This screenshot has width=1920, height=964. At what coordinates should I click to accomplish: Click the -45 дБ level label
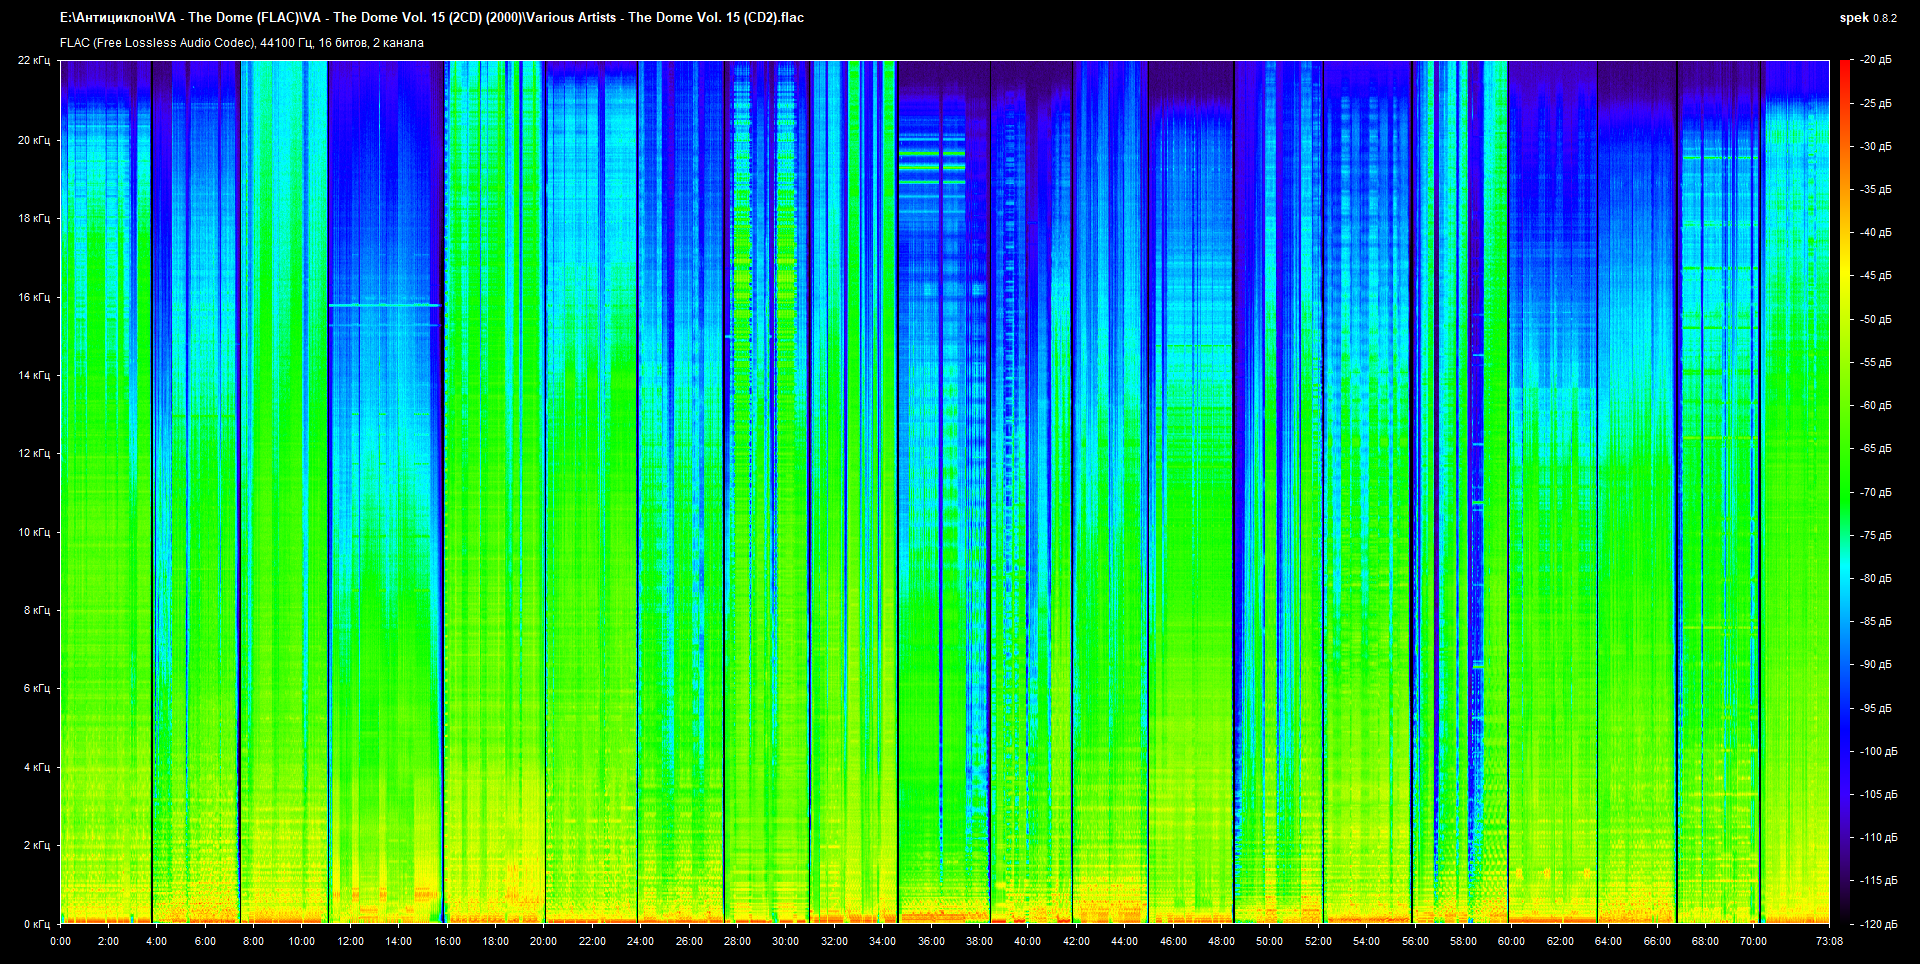(x=1875, y=275)
